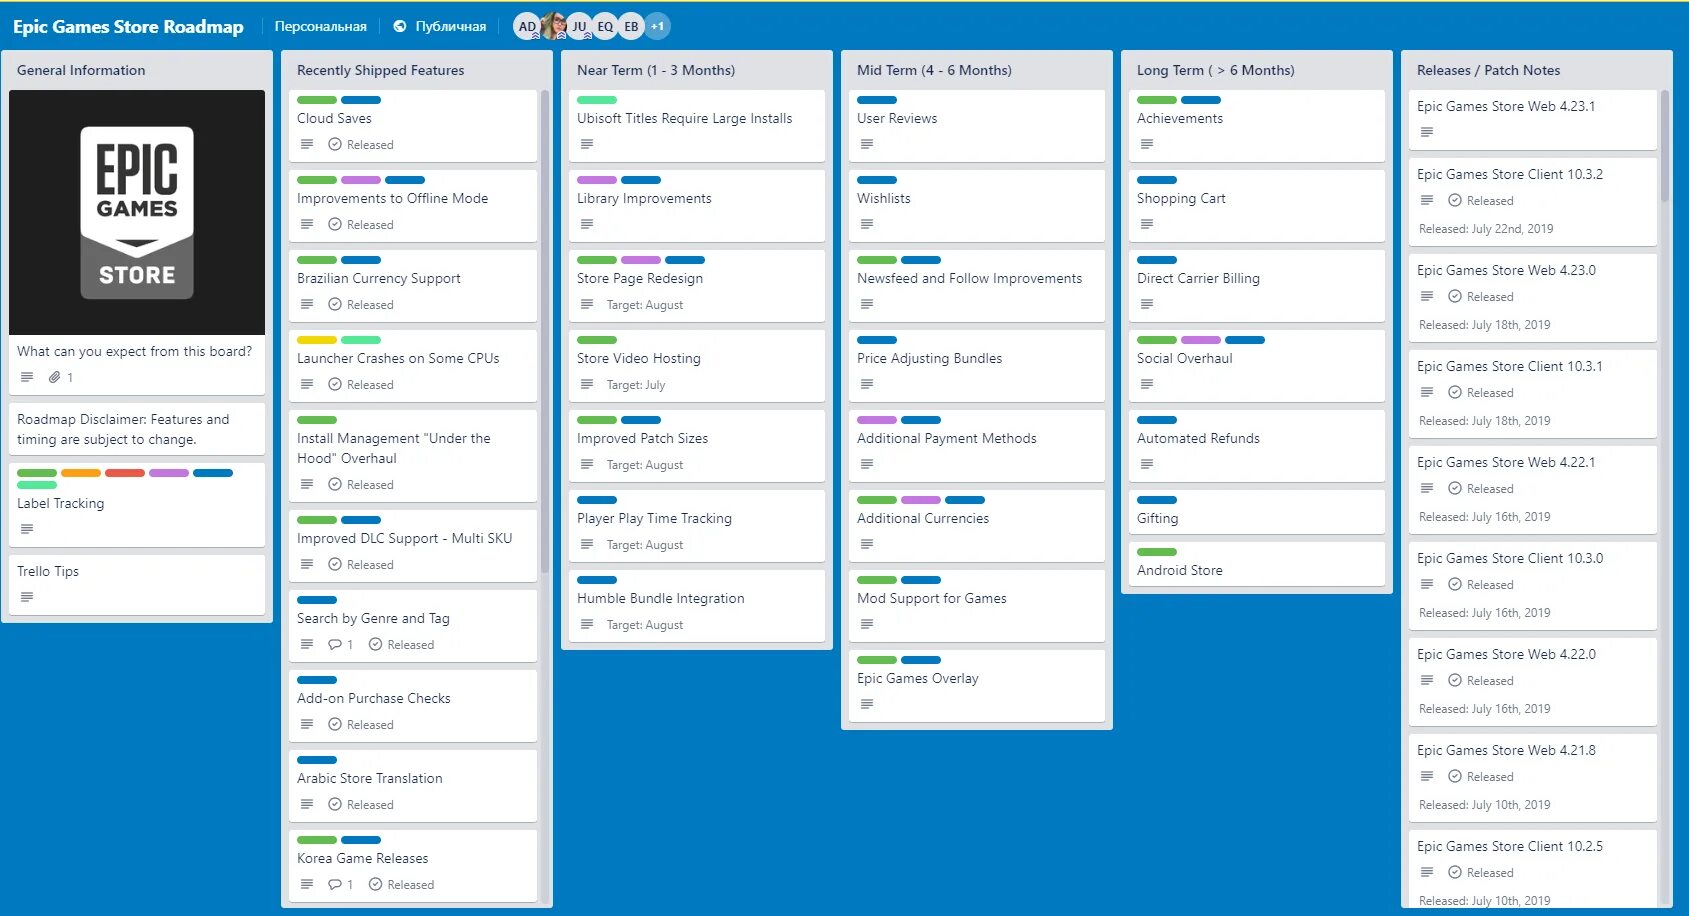The height and width of the screenshot is (916, 1689).
Task: Click the Epic Games Store Roadmap board title
Action: tap(128, 27)
